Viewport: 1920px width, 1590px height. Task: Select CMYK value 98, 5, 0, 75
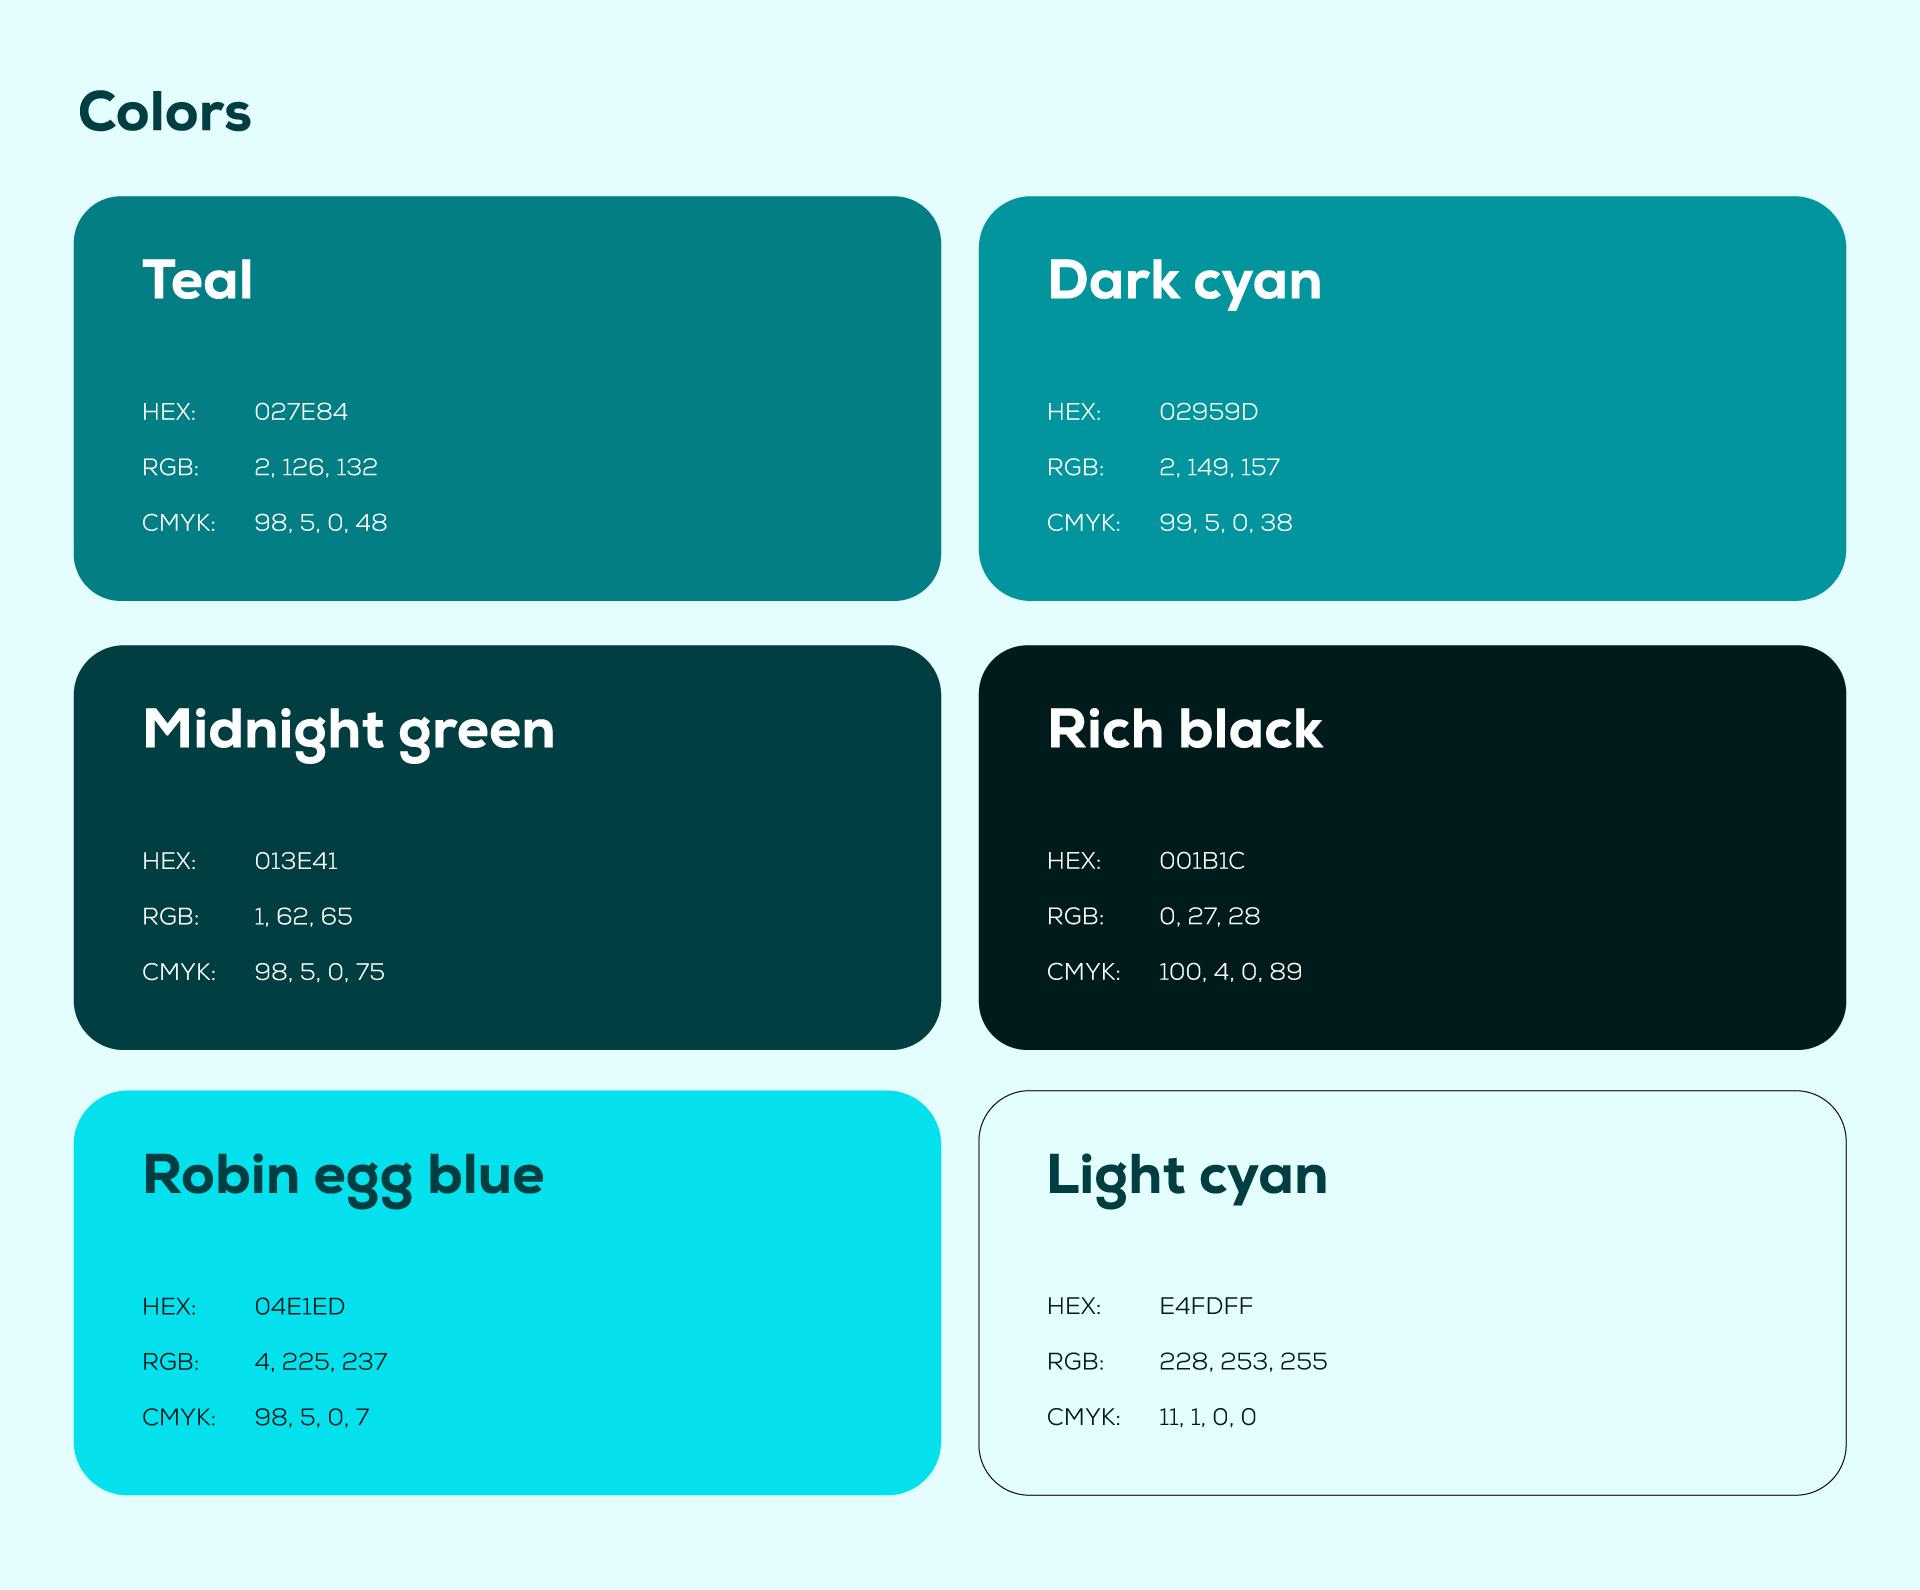coord(320,972)
